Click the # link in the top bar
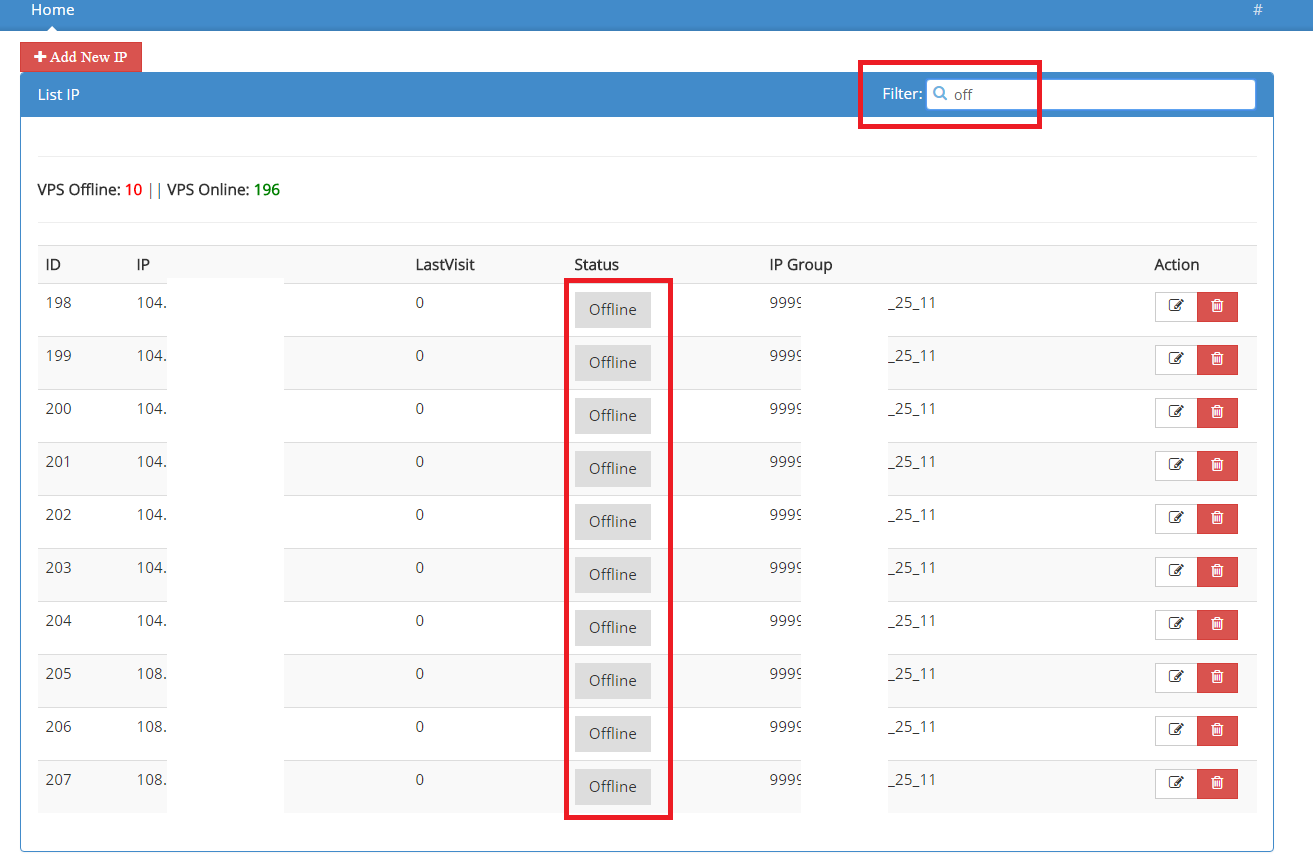This screenshot has height=867, width=1313. click(1258, 10)
